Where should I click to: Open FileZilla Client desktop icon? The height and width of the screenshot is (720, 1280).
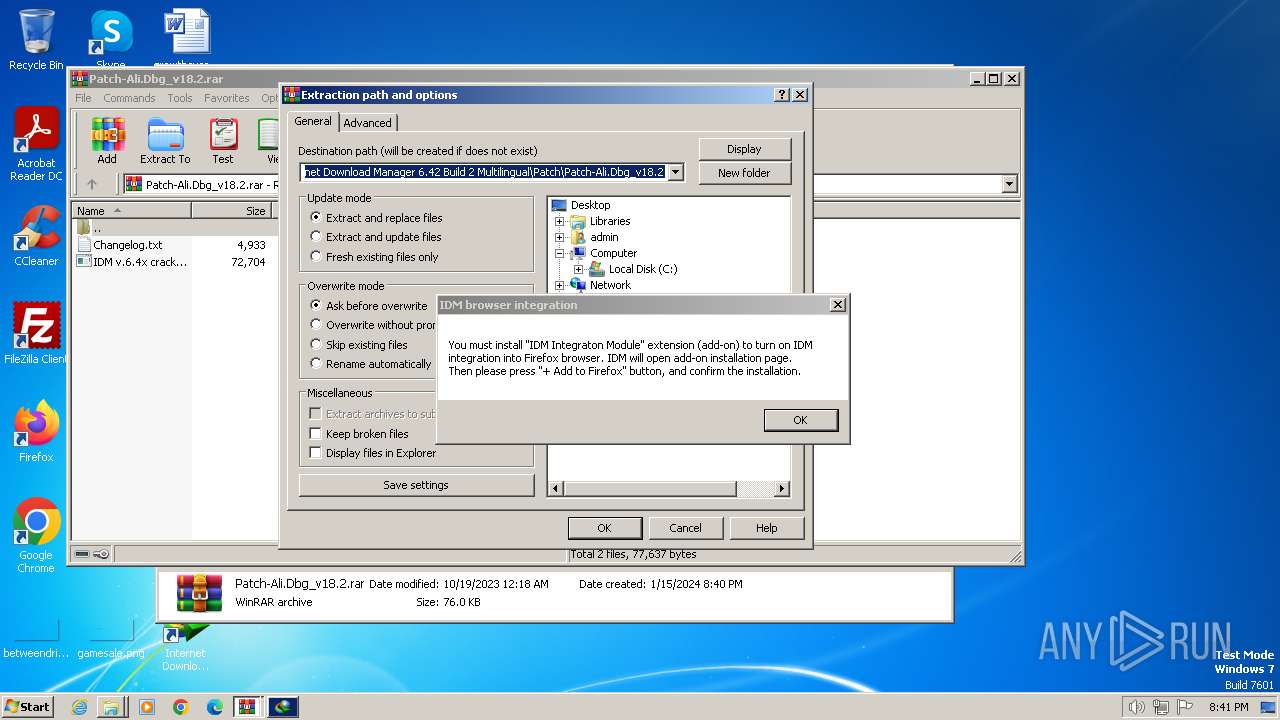pyautogui.click(x=36, y=334)
